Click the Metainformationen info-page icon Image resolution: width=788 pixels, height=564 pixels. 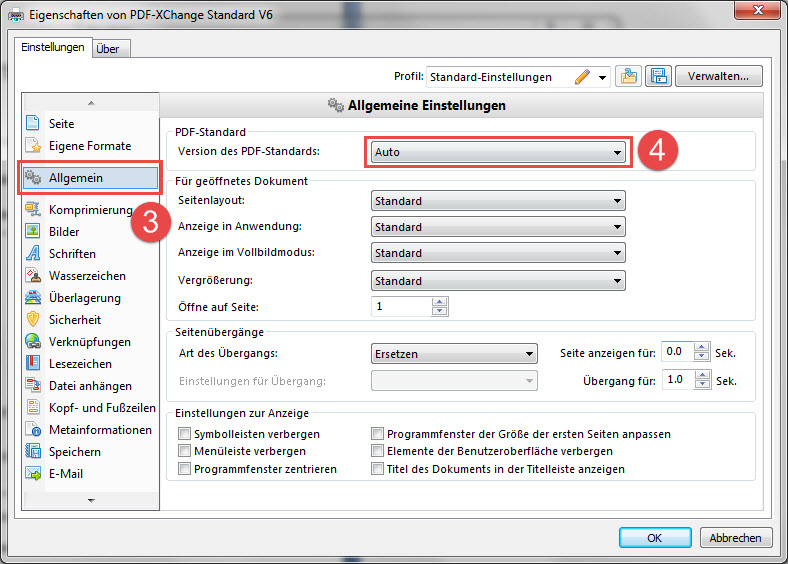point(33,429)
